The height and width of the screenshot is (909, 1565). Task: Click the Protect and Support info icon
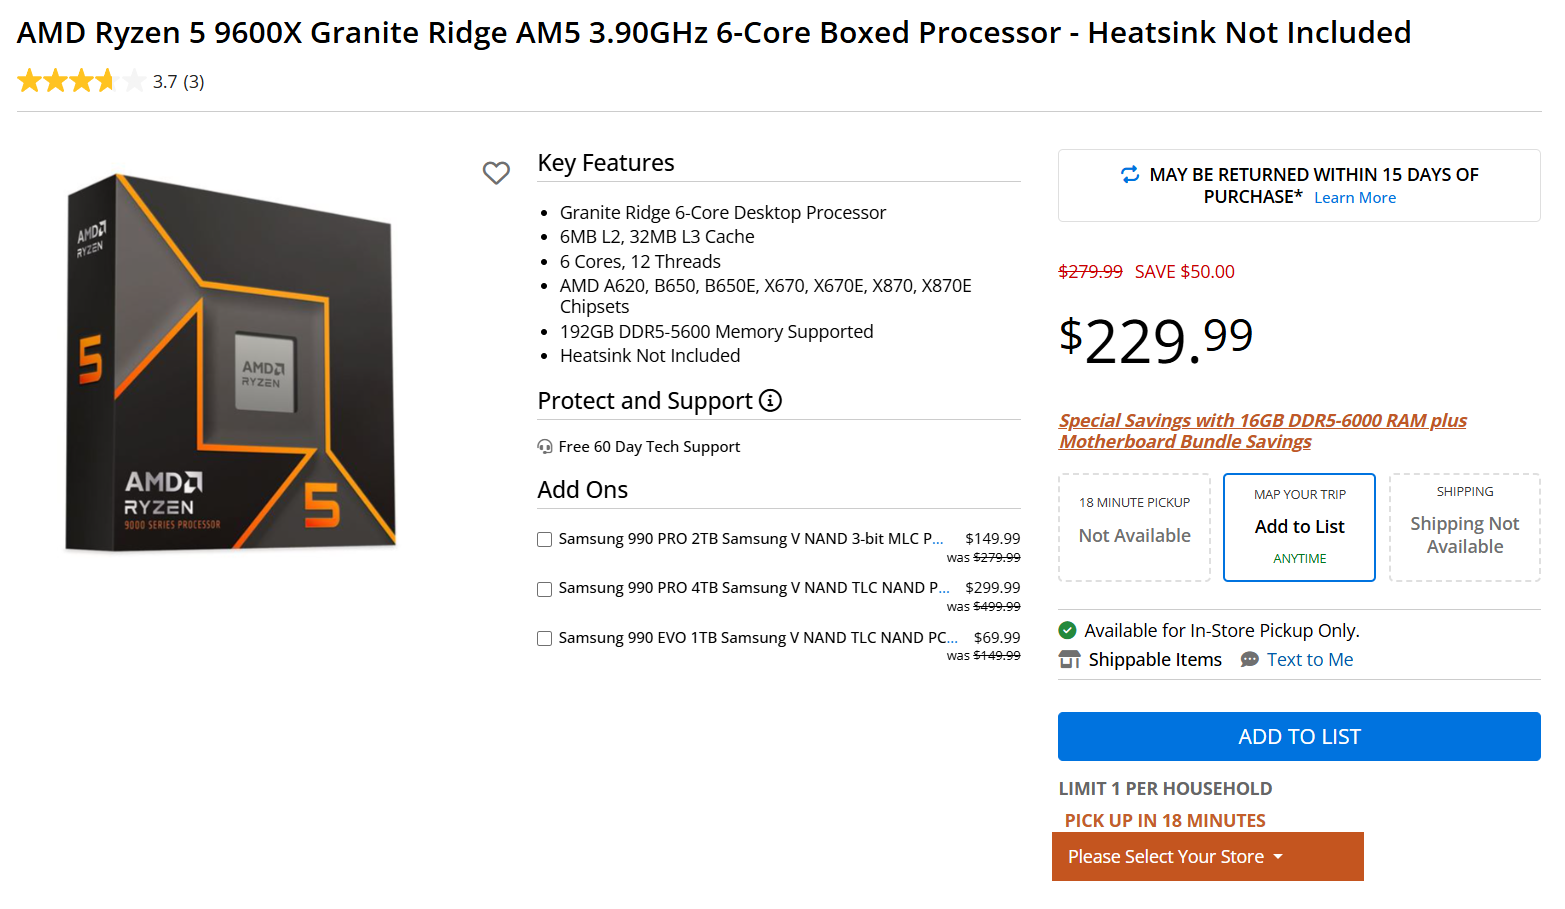point(770,401)
